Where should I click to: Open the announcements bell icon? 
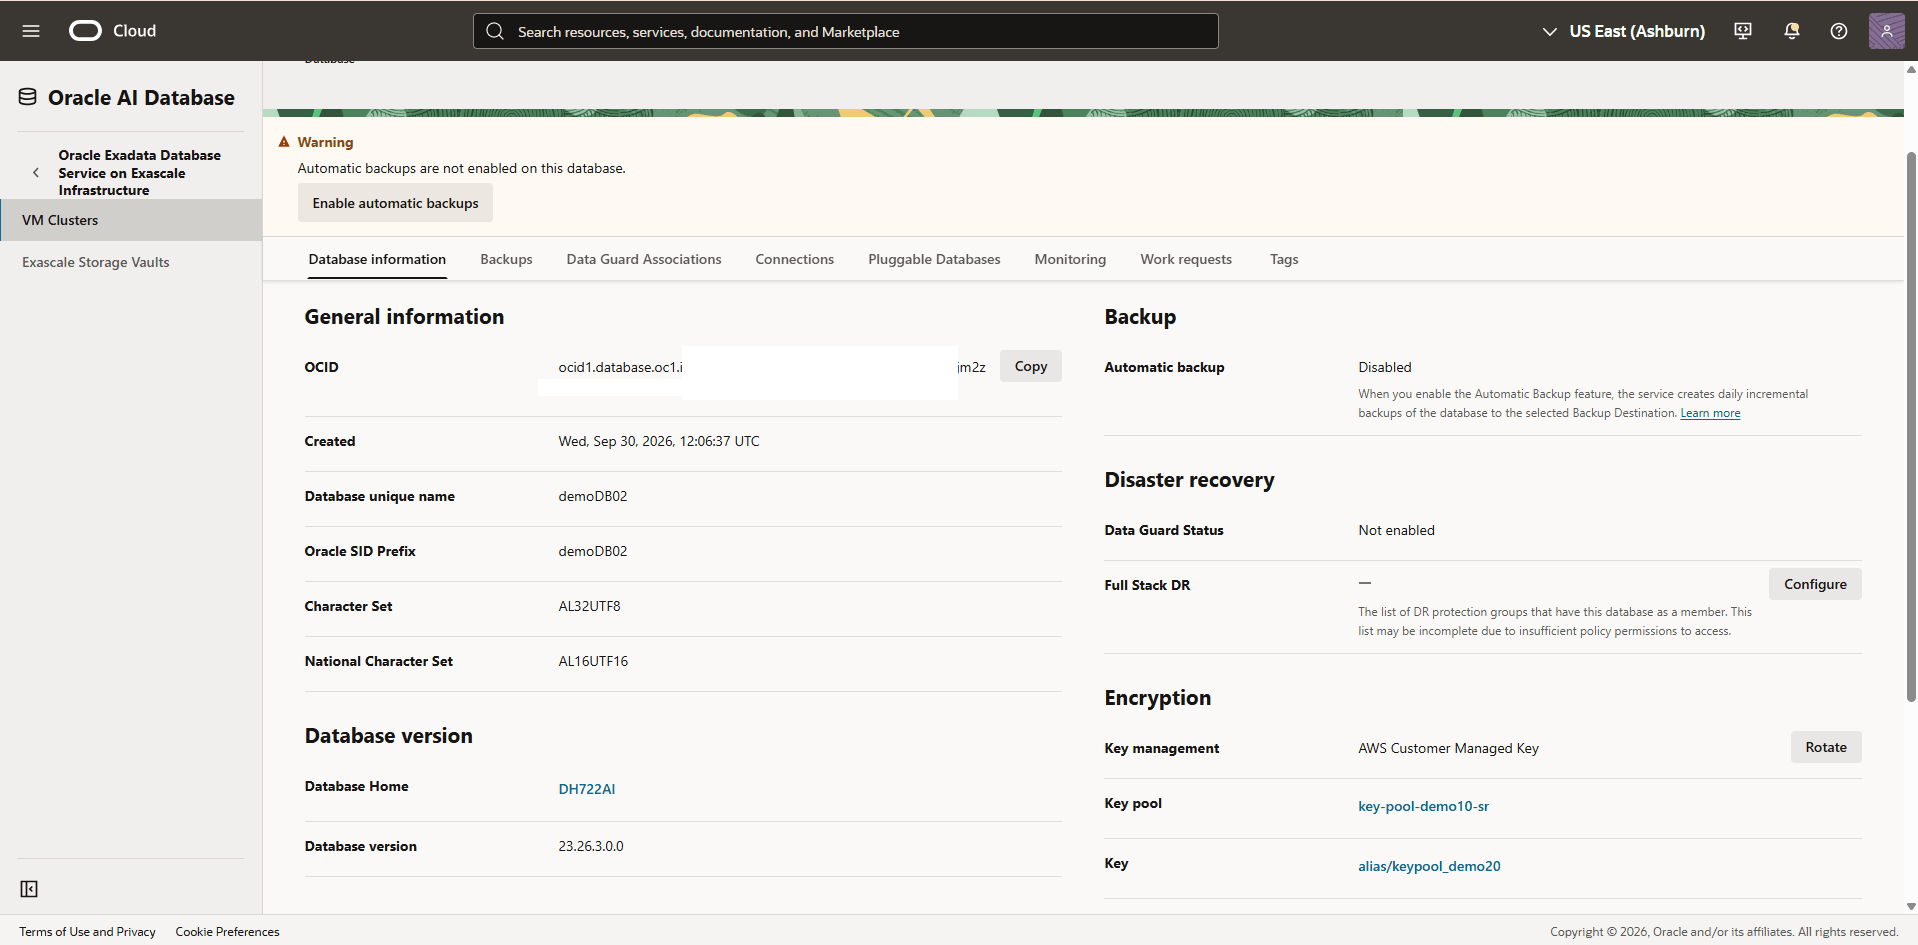pyautogui.click(x=1791, y=31)
